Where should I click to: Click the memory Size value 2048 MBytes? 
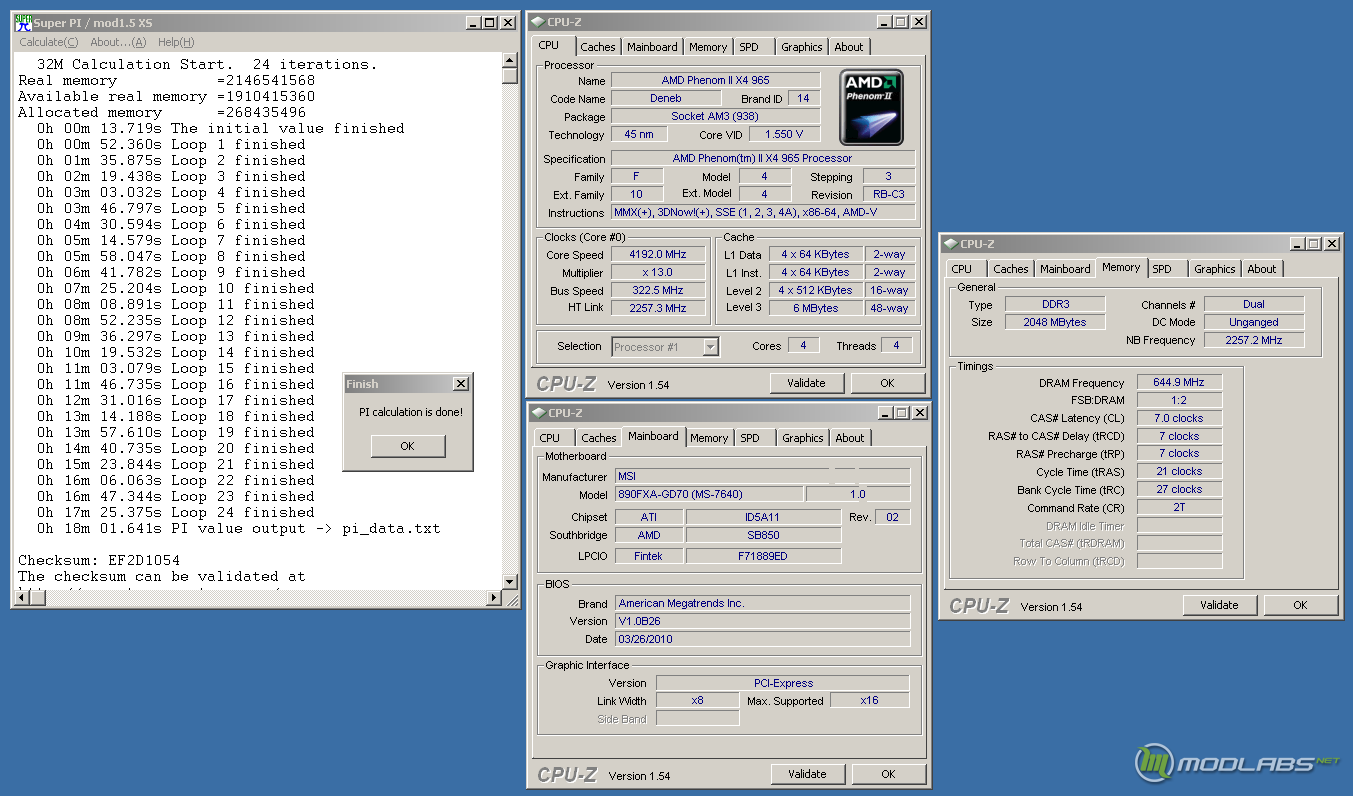point(1055,322)
